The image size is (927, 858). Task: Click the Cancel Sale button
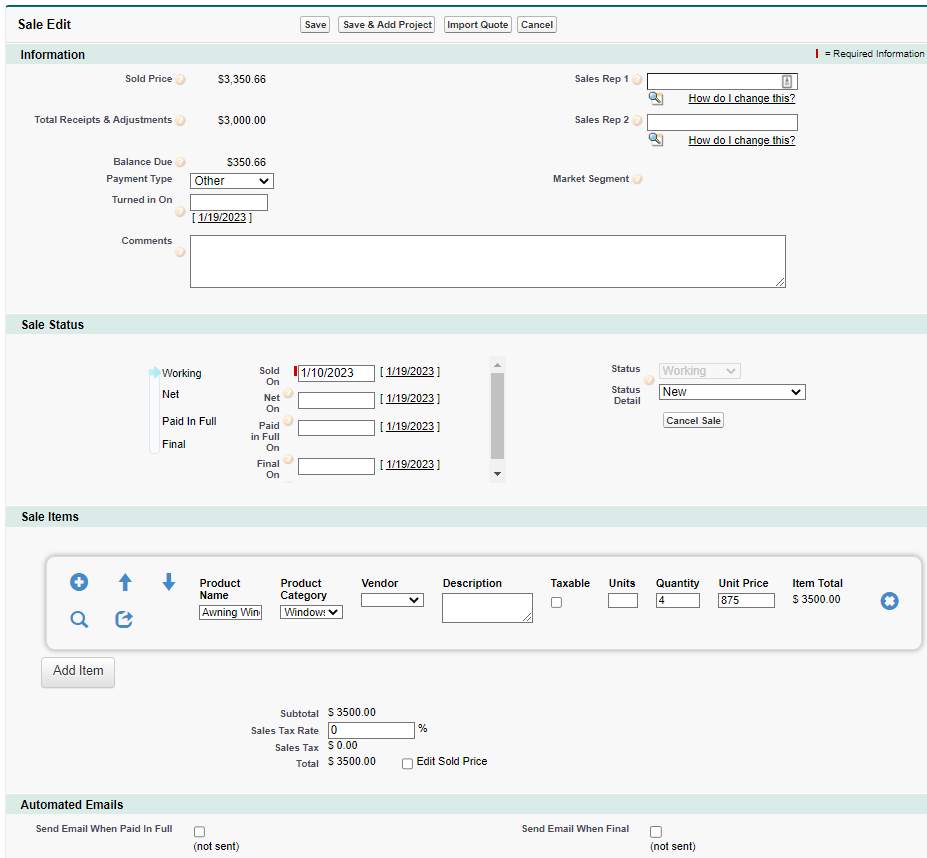(693, 420)
